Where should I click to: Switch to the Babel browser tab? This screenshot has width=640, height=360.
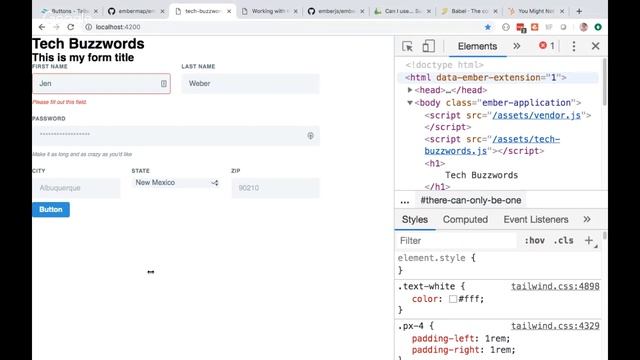coord(469,11)
